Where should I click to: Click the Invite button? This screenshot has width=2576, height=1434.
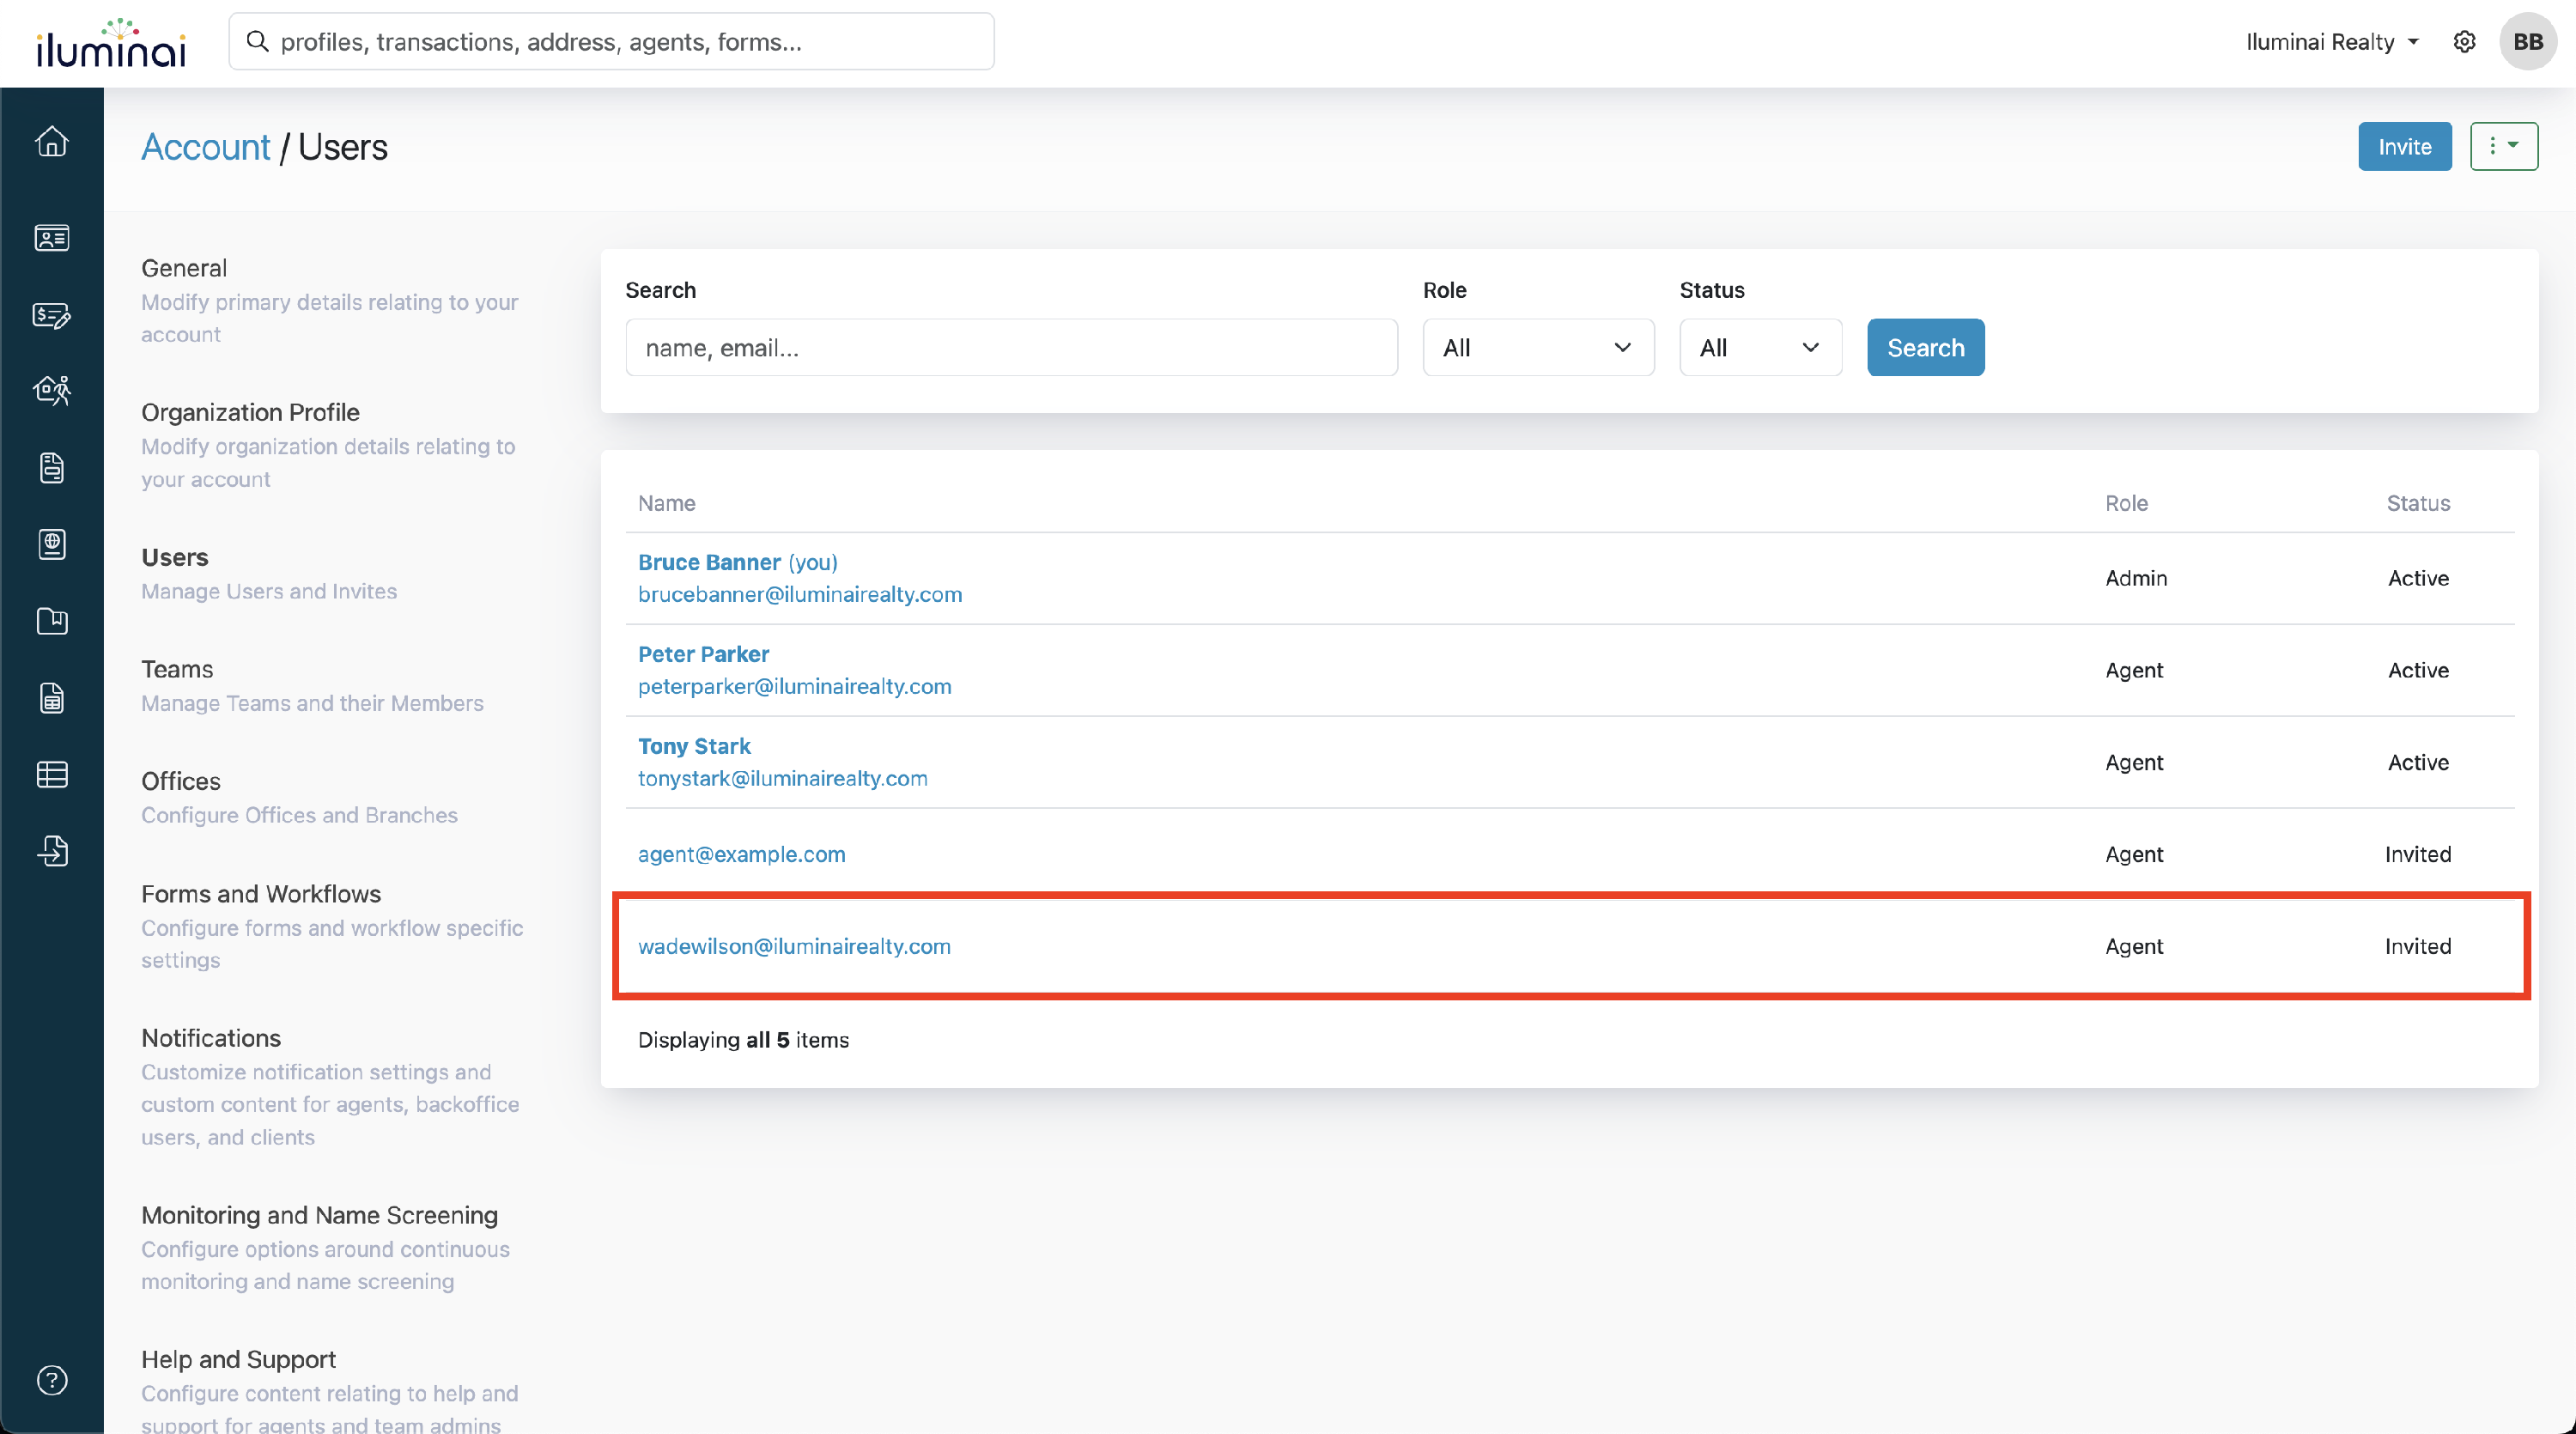[2404, 146]
